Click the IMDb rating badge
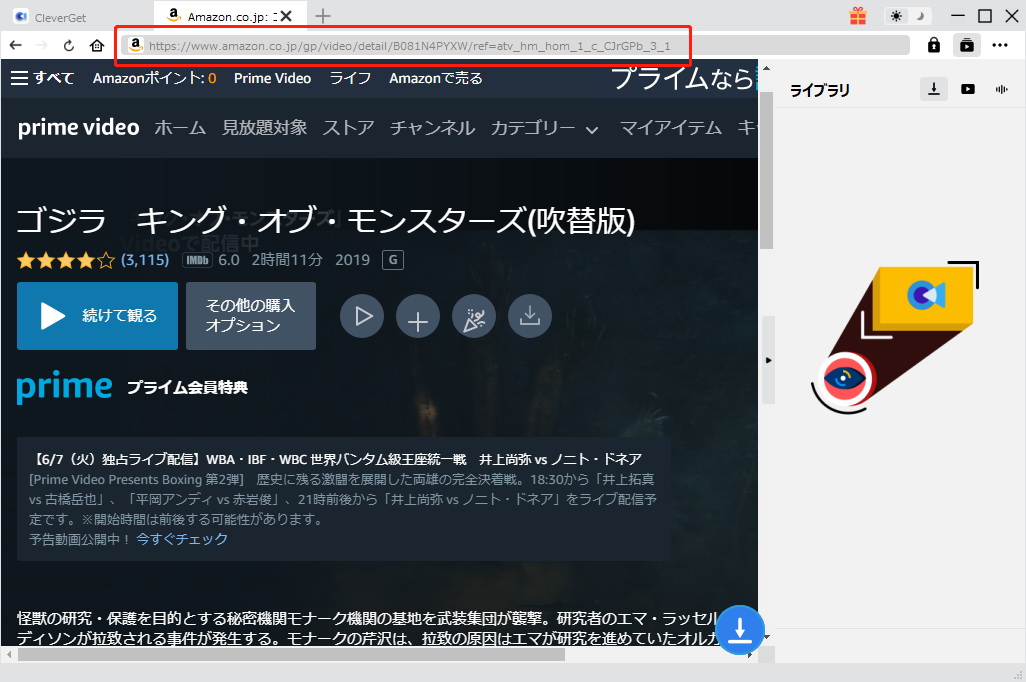The height and width of the screenshot is (682, 1026). point(197,260)
